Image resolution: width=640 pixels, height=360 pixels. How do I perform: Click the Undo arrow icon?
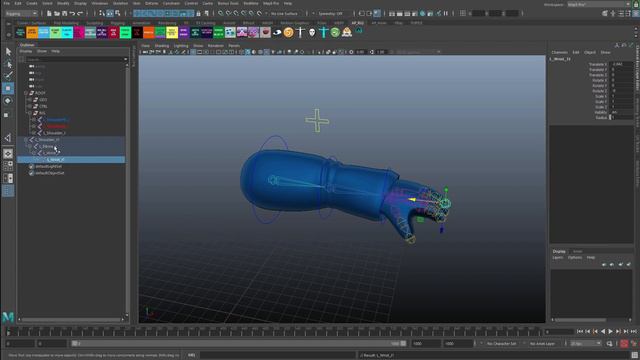click(72, 13)
